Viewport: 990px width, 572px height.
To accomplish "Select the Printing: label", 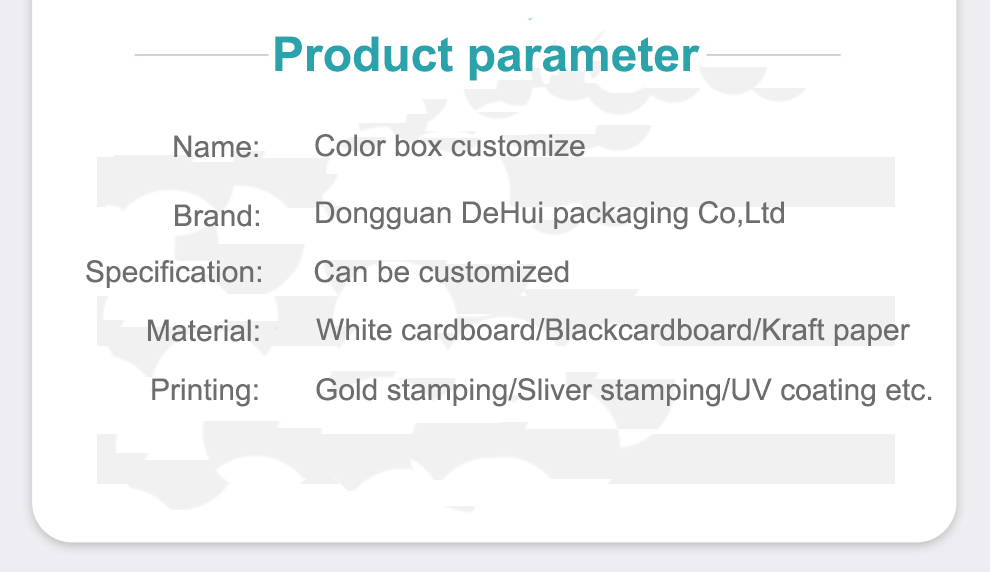I will pyautogui.click(x=205, y=390).
